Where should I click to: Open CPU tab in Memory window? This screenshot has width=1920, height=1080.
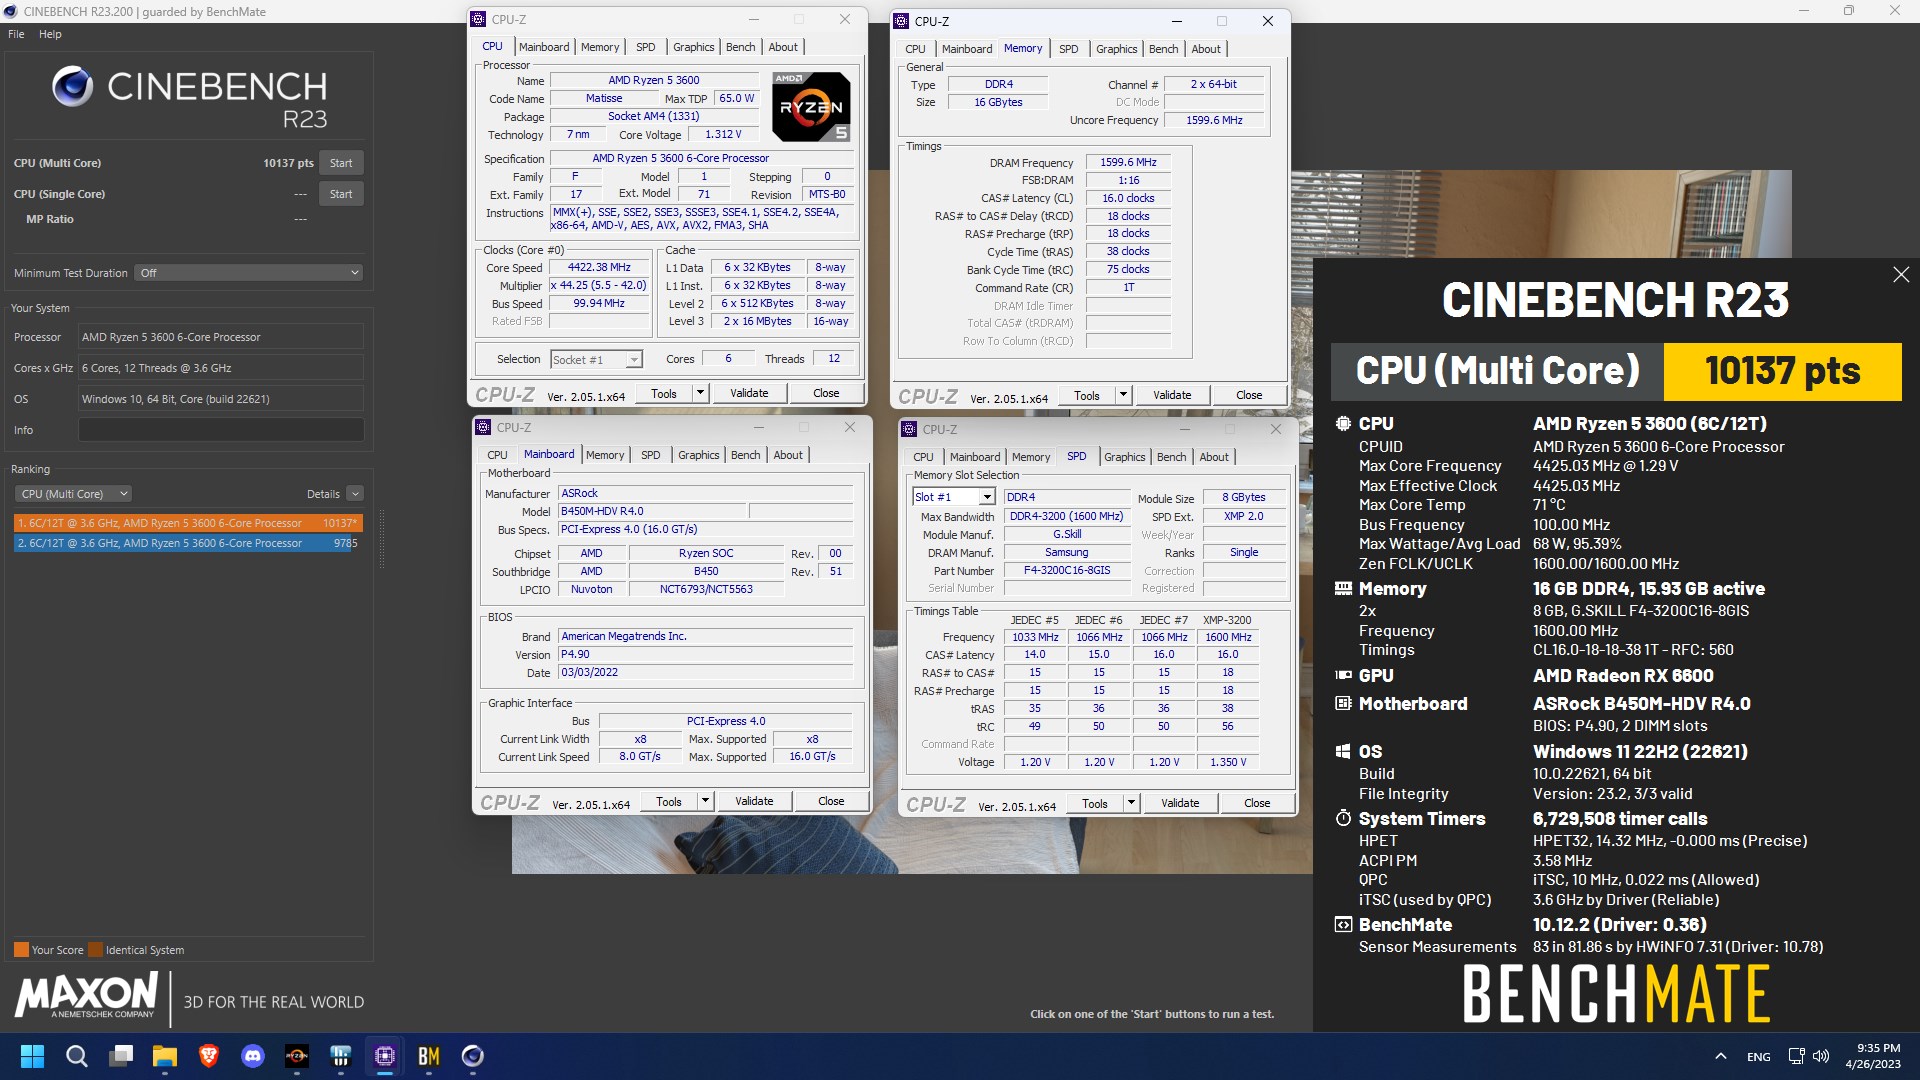coord(915,49)
